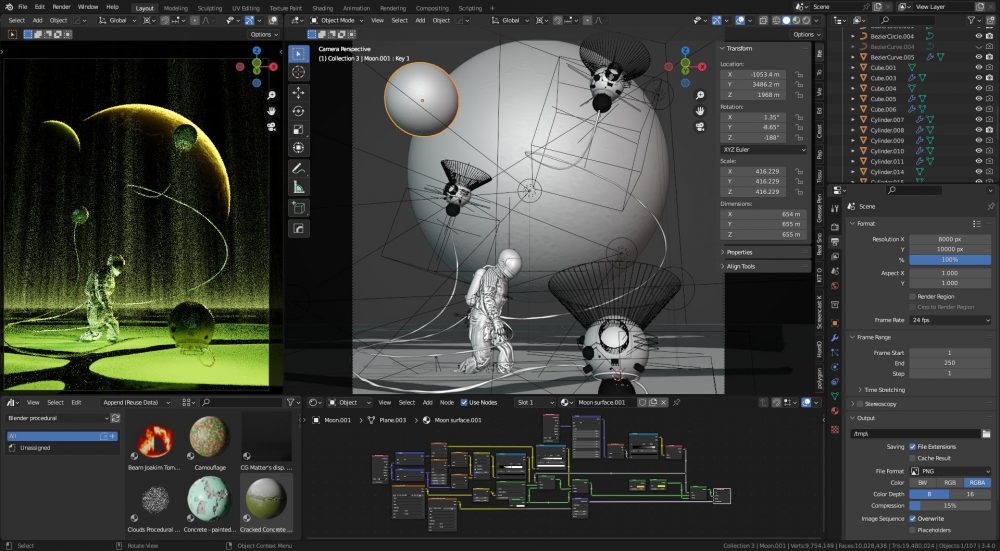Browse output path with folder icon
Viewport: 1000px width, 551px height.
coord(986,434)
